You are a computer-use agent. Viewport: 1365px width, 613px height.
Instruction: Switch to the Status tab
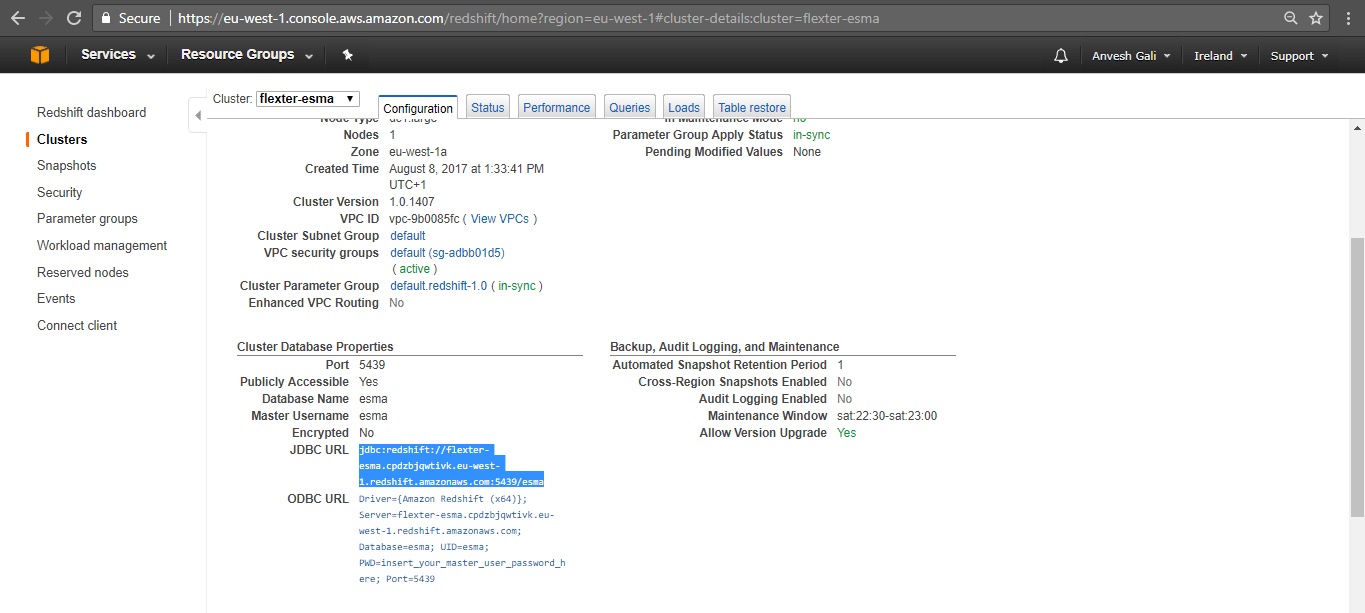point(488,107)
